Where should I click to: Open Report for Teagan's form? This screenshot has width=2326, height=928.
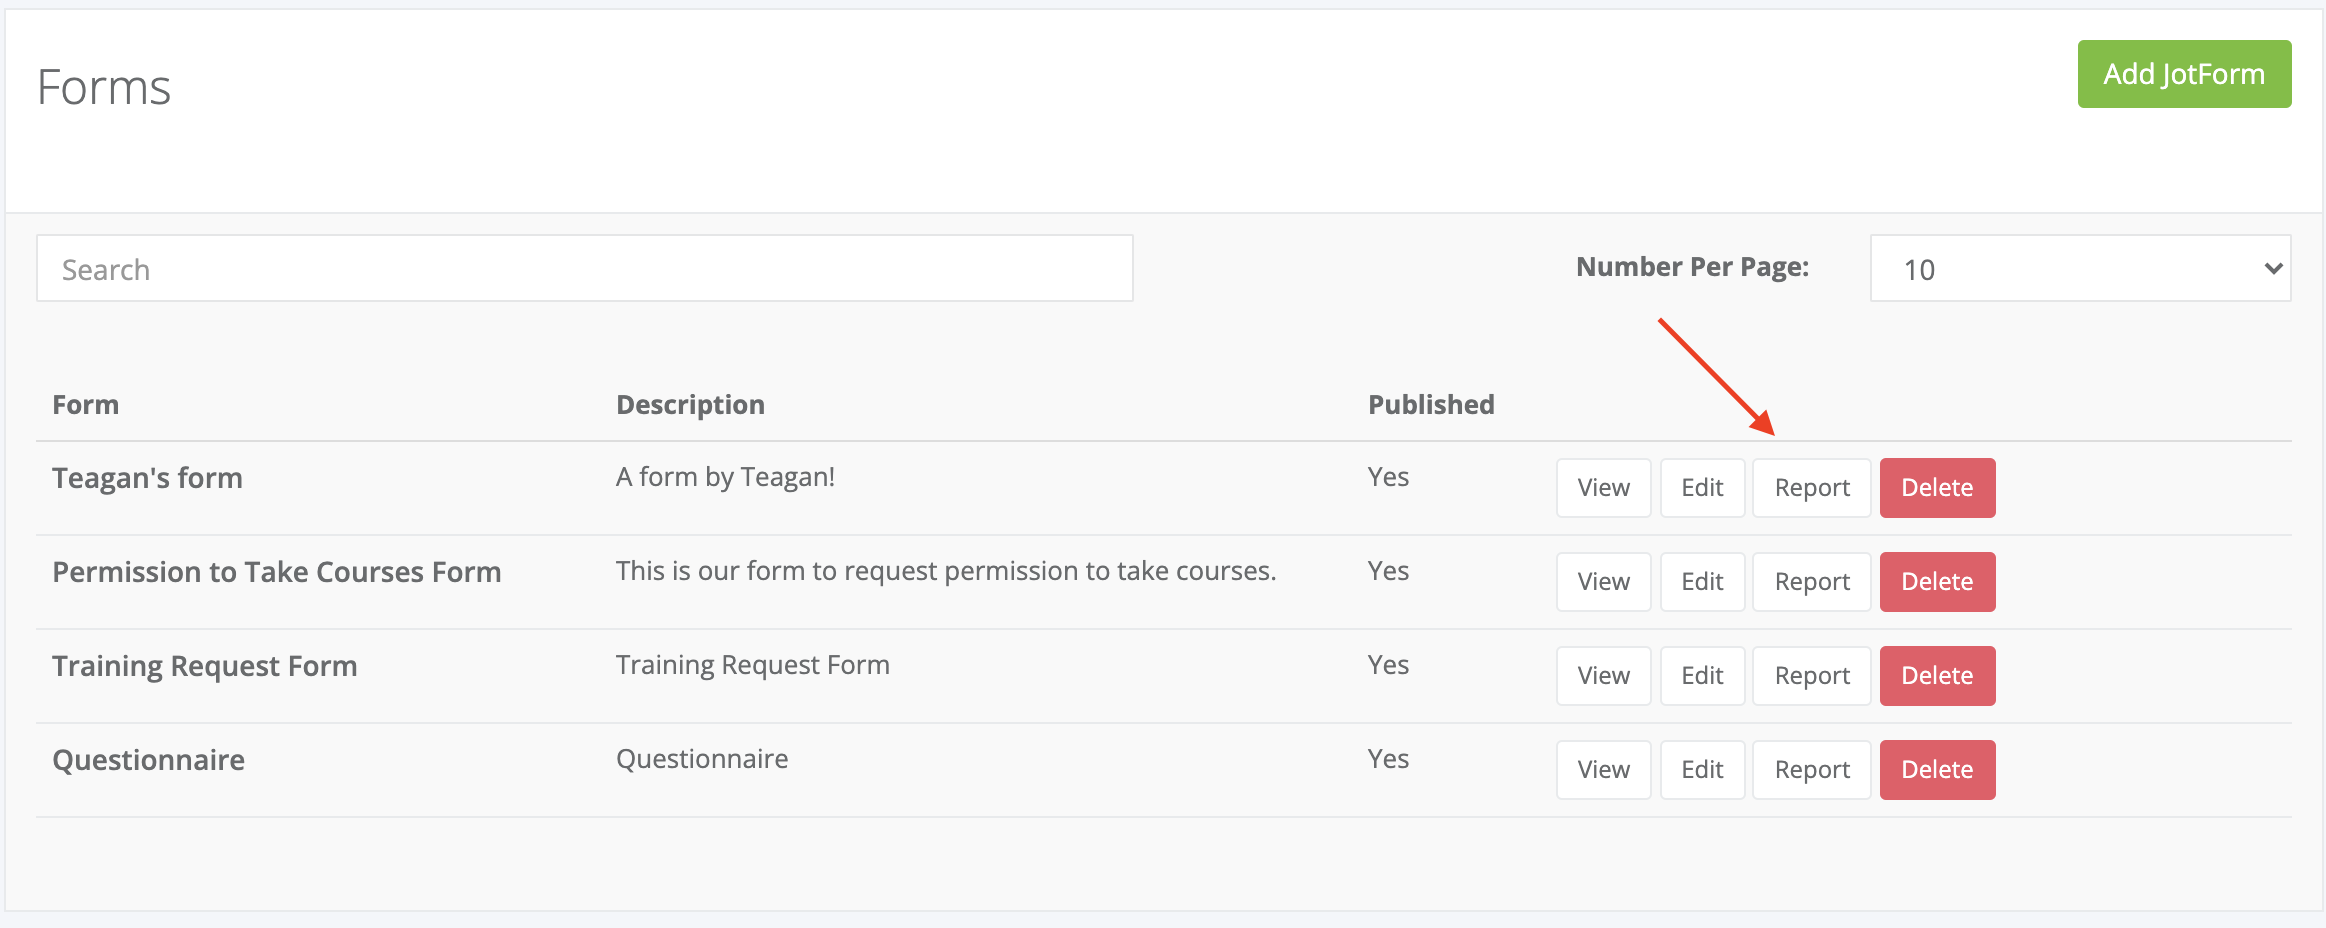[1812, 488]
